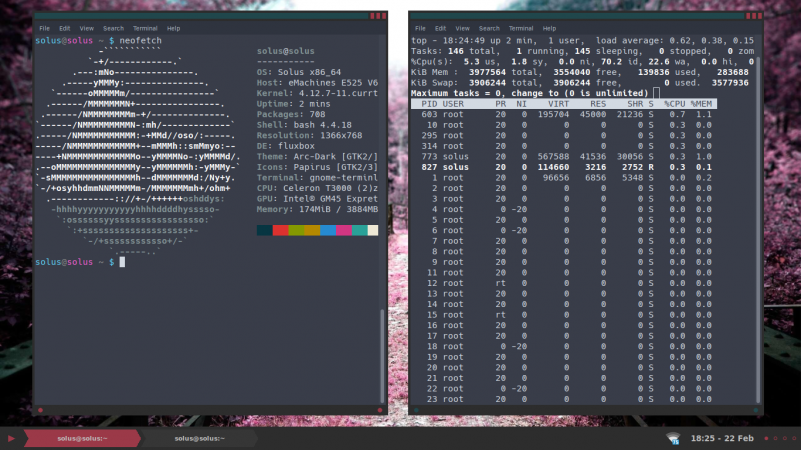This screenshot has width=801, height=450.
Task: Click the 'KiB Swap' summary line in top
Action: [580, 83]
